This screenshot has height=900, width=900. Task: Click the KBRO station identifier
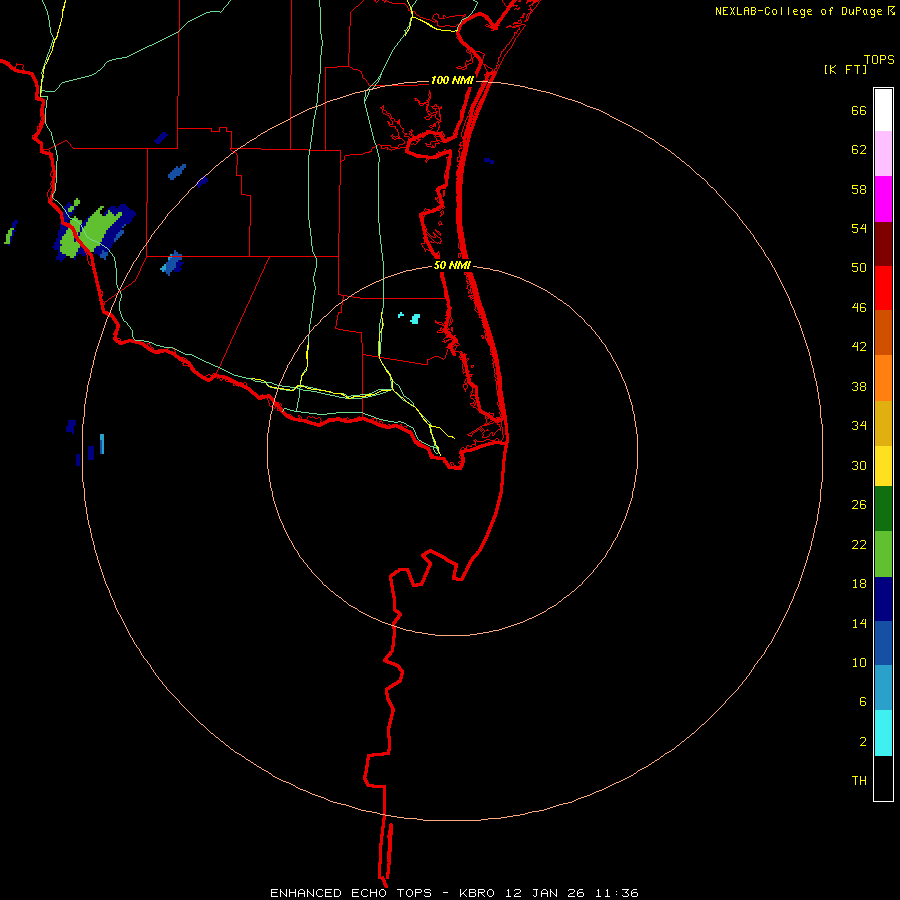point(479,893)
